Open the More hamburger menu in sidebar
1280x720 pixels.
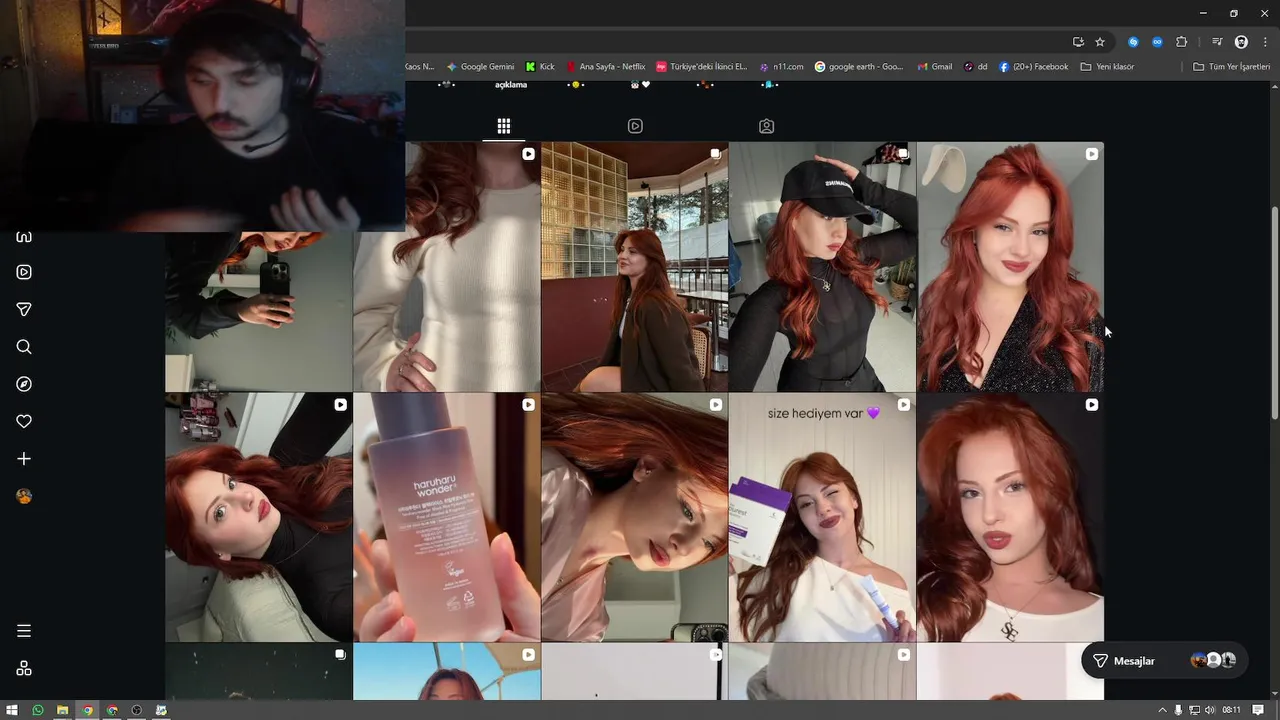[24, 631]
